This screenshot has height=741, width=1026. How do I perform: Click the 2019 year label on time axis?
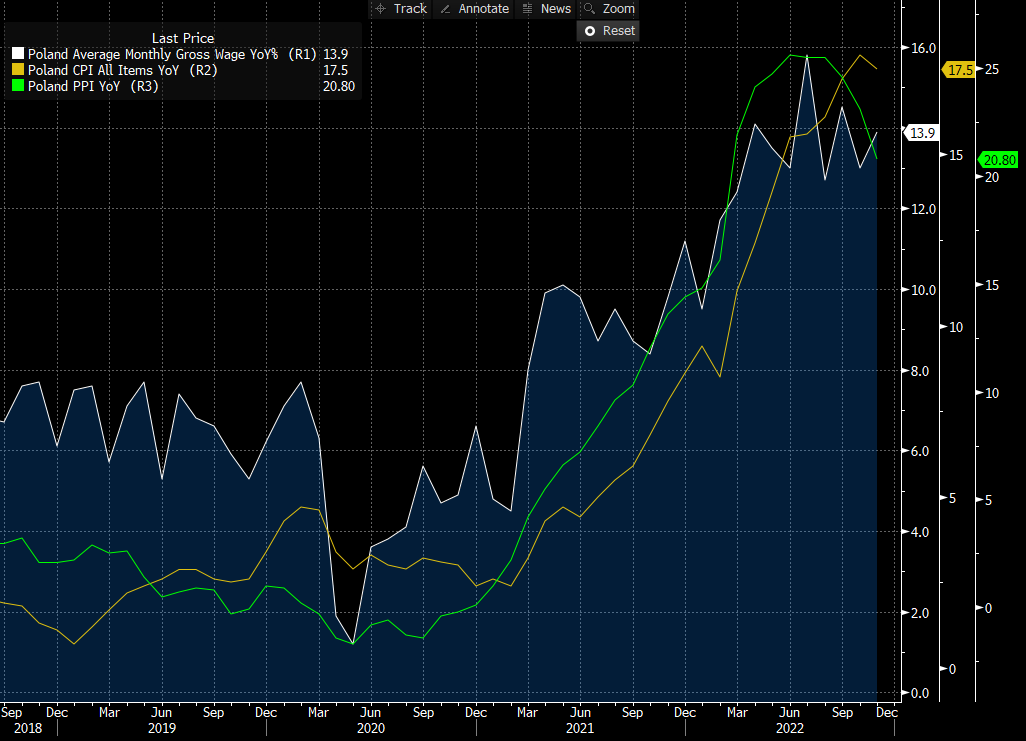point(162,729)
